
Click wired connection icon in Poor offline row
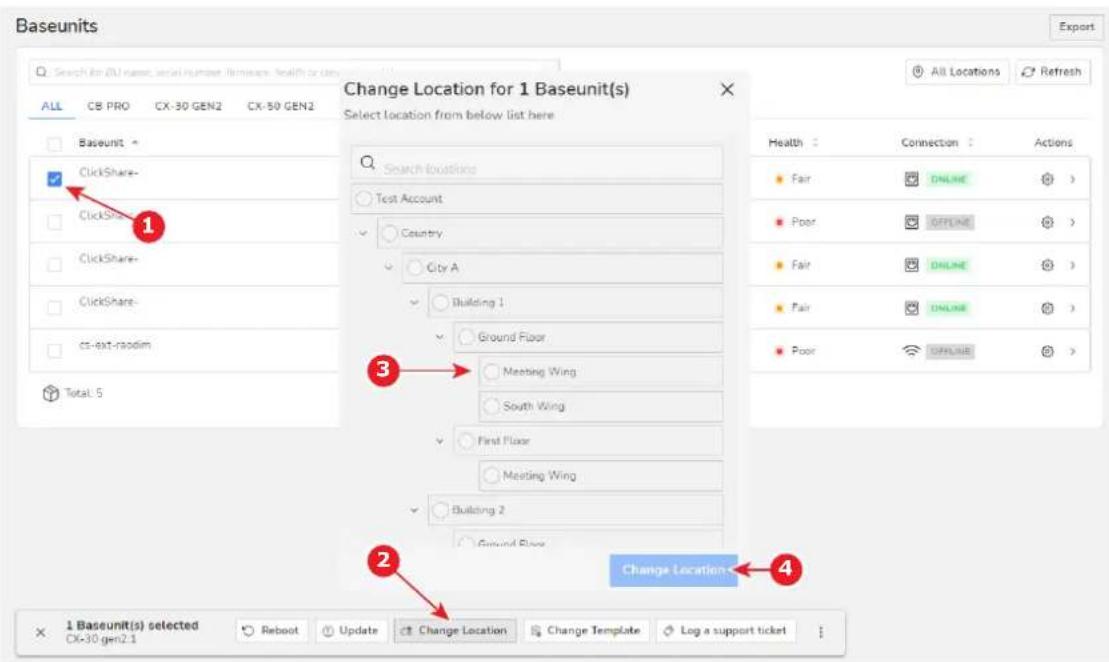[912, 222]
